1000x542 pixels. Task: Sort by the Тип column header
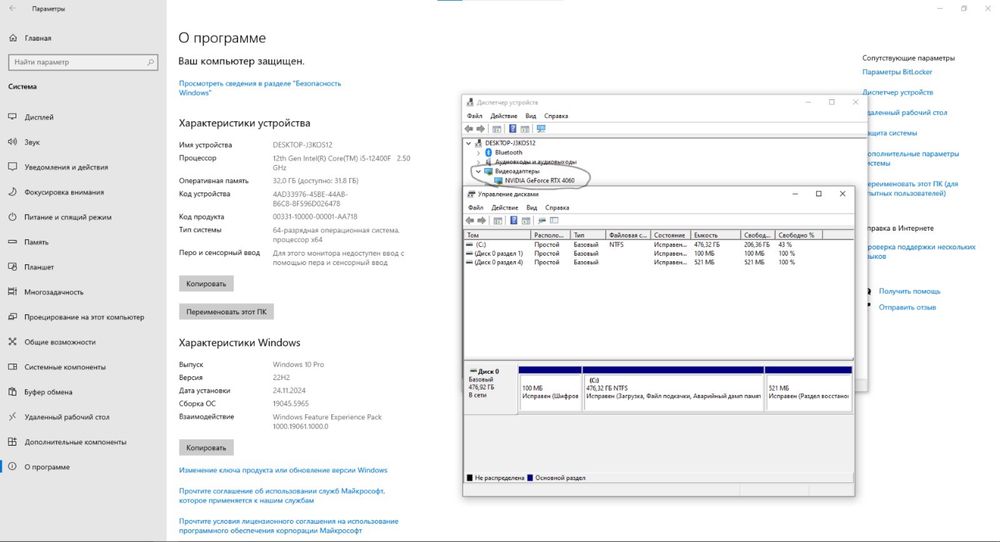(587, 235)
